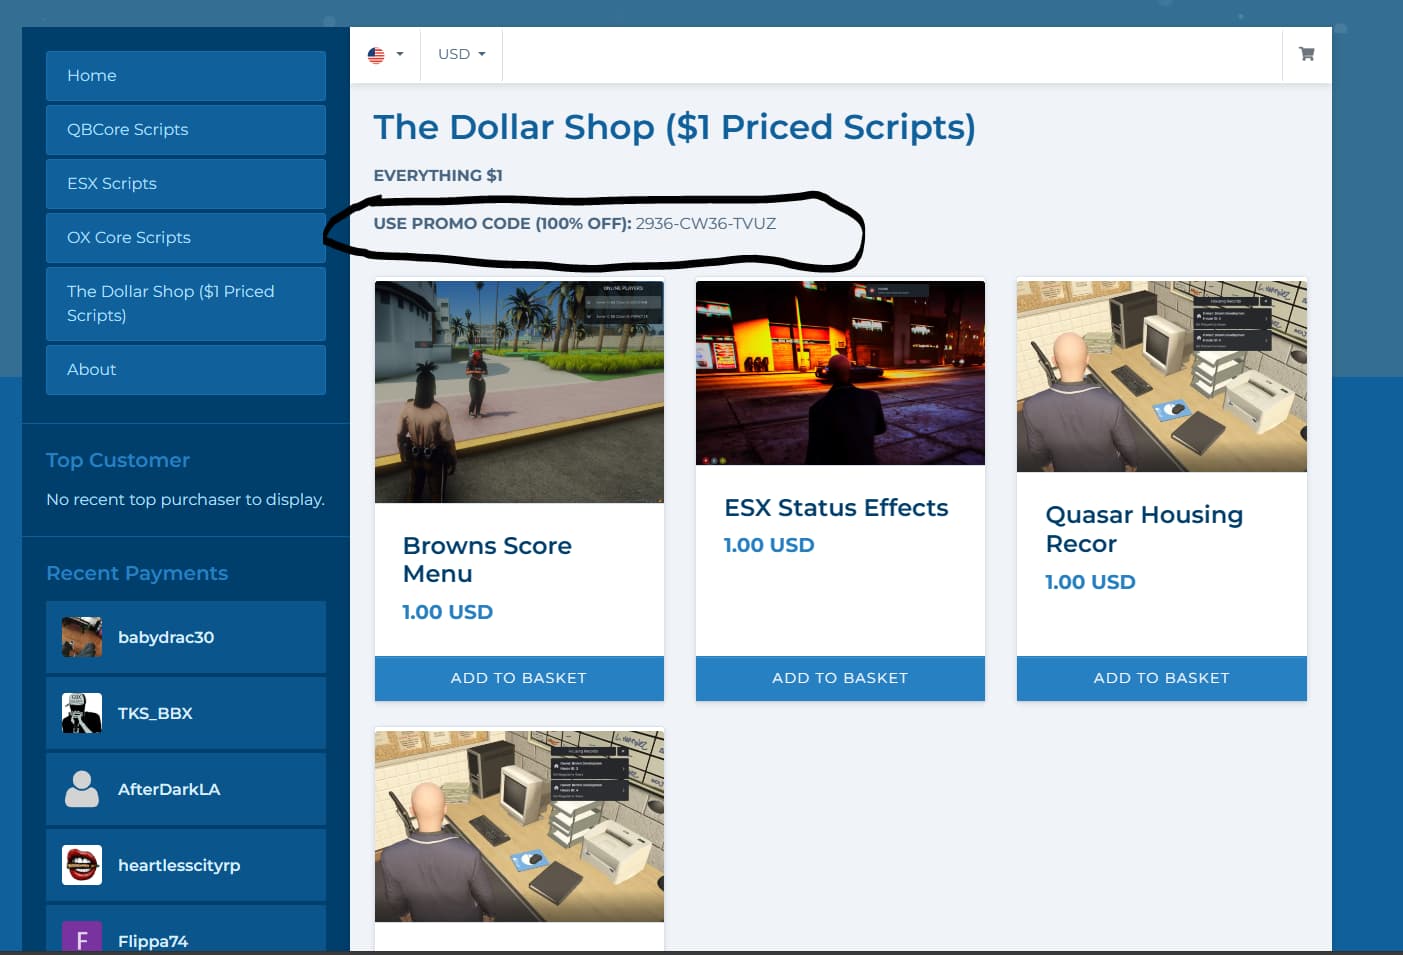Screen dimensions: 1403x955
Task: Add Quasar Housing Recor to basket
Action: [x=1162, y=678]
